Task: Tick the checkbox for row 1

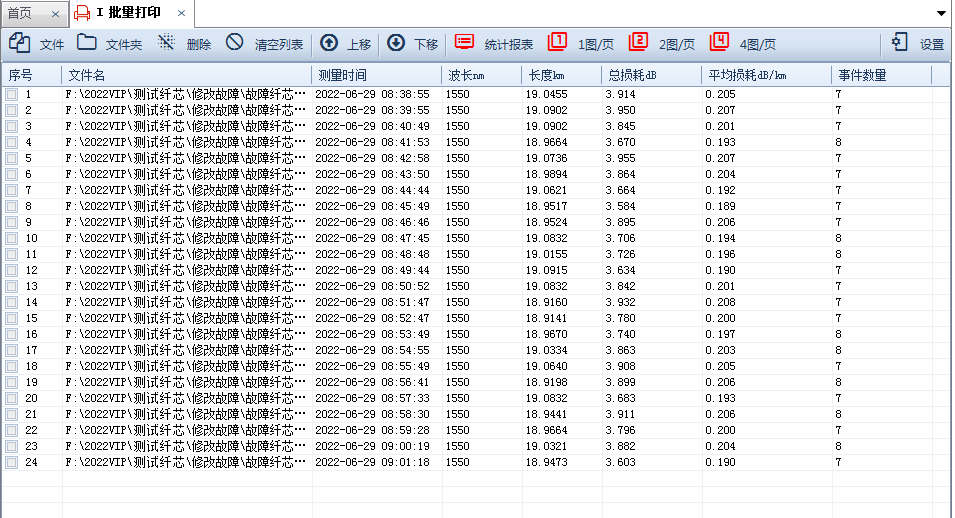Action: (x=11, y=94)
